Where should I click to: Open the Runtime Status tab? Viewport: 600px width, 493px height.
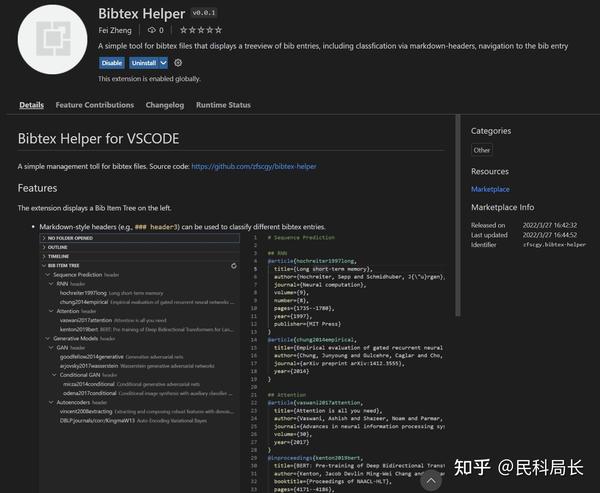point(223,105)
